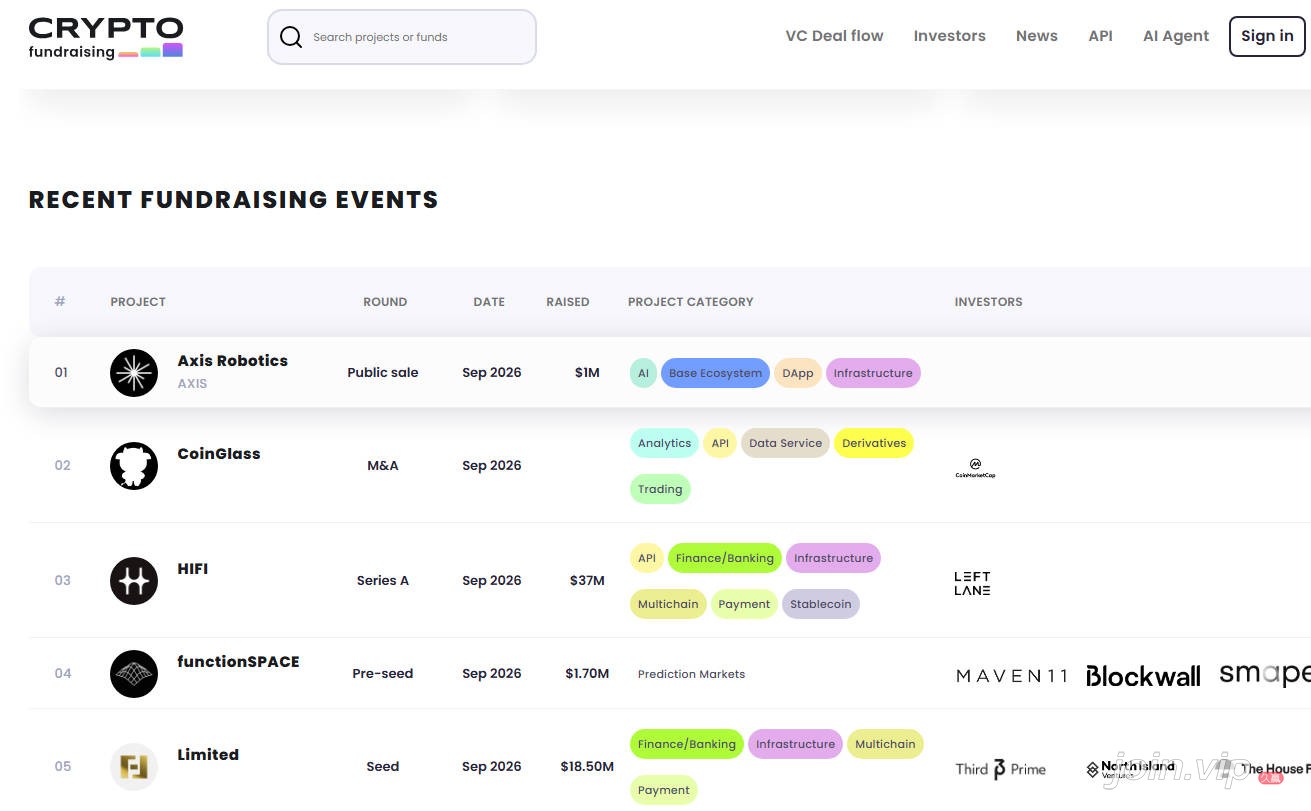
Task: Click the Series A round cell
Action: [383, 581]
